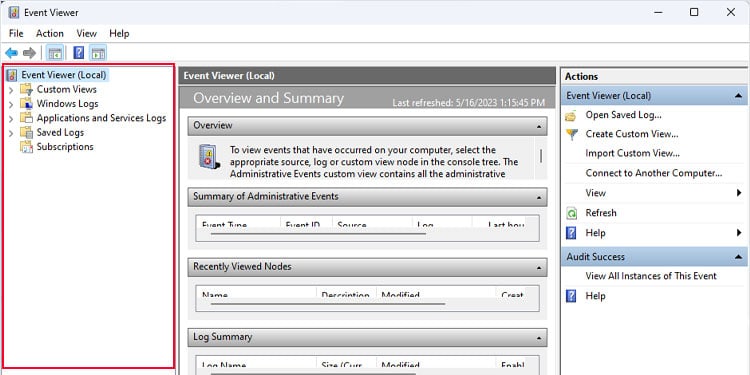Collapse the Log Summary section
Screen dimensions: 750x375
[x=539, y=338]
